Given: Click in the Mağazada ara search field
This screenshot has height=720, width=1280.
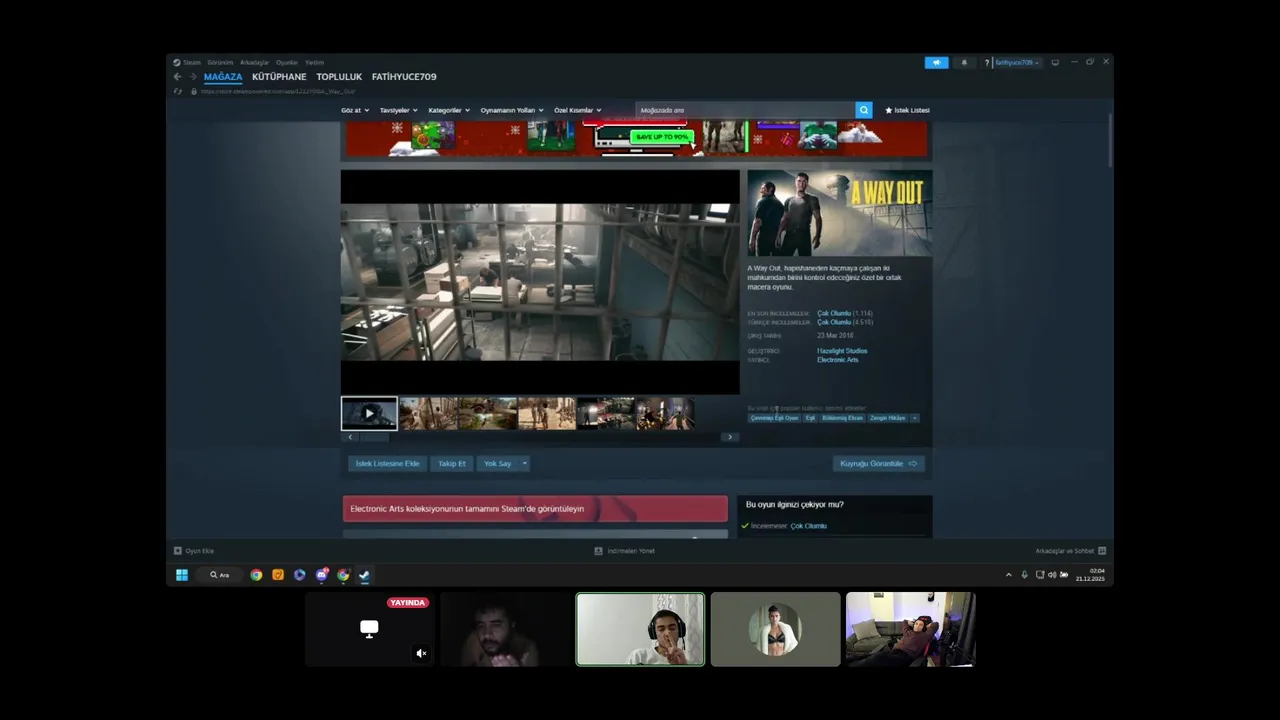Looking at the screenshot, I should click(746, 110).
